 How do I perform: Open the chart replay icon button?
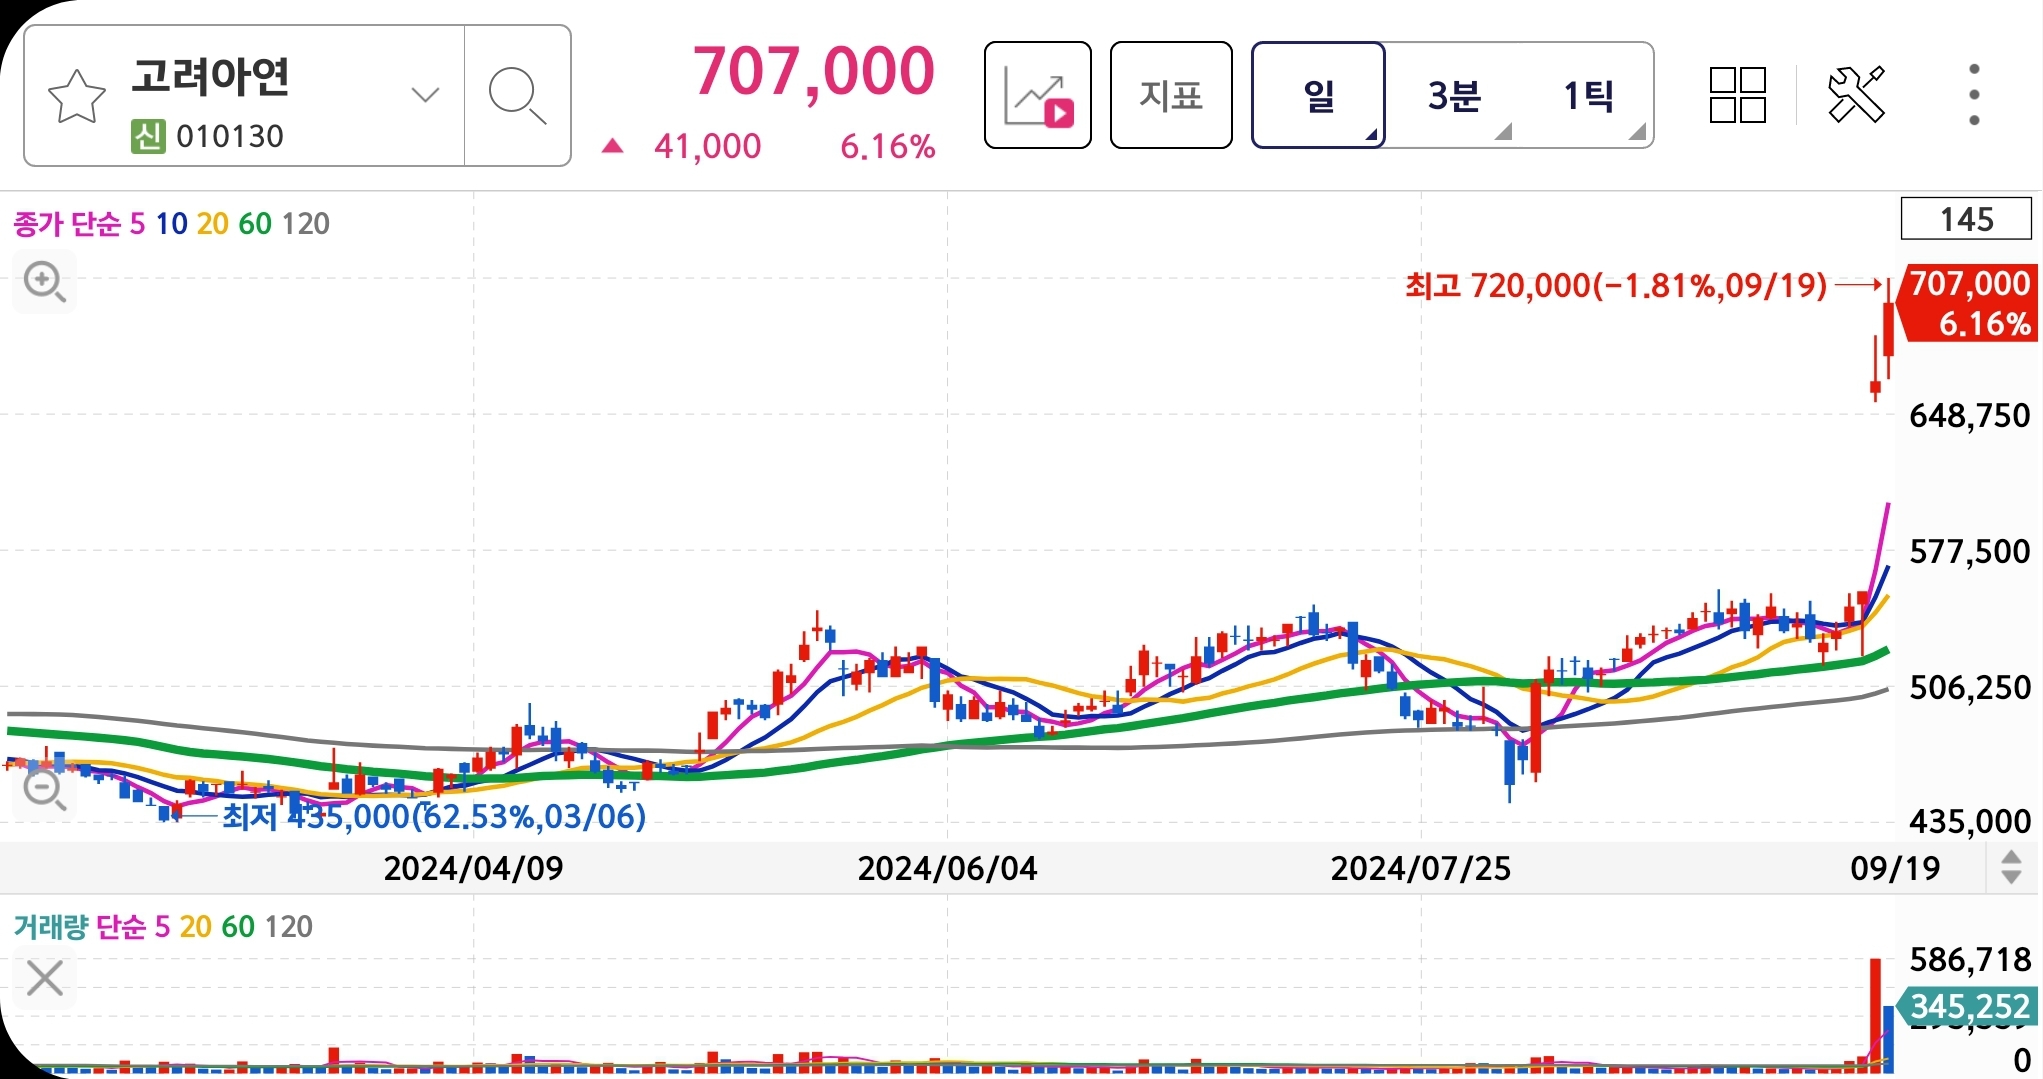(1038, 95)
